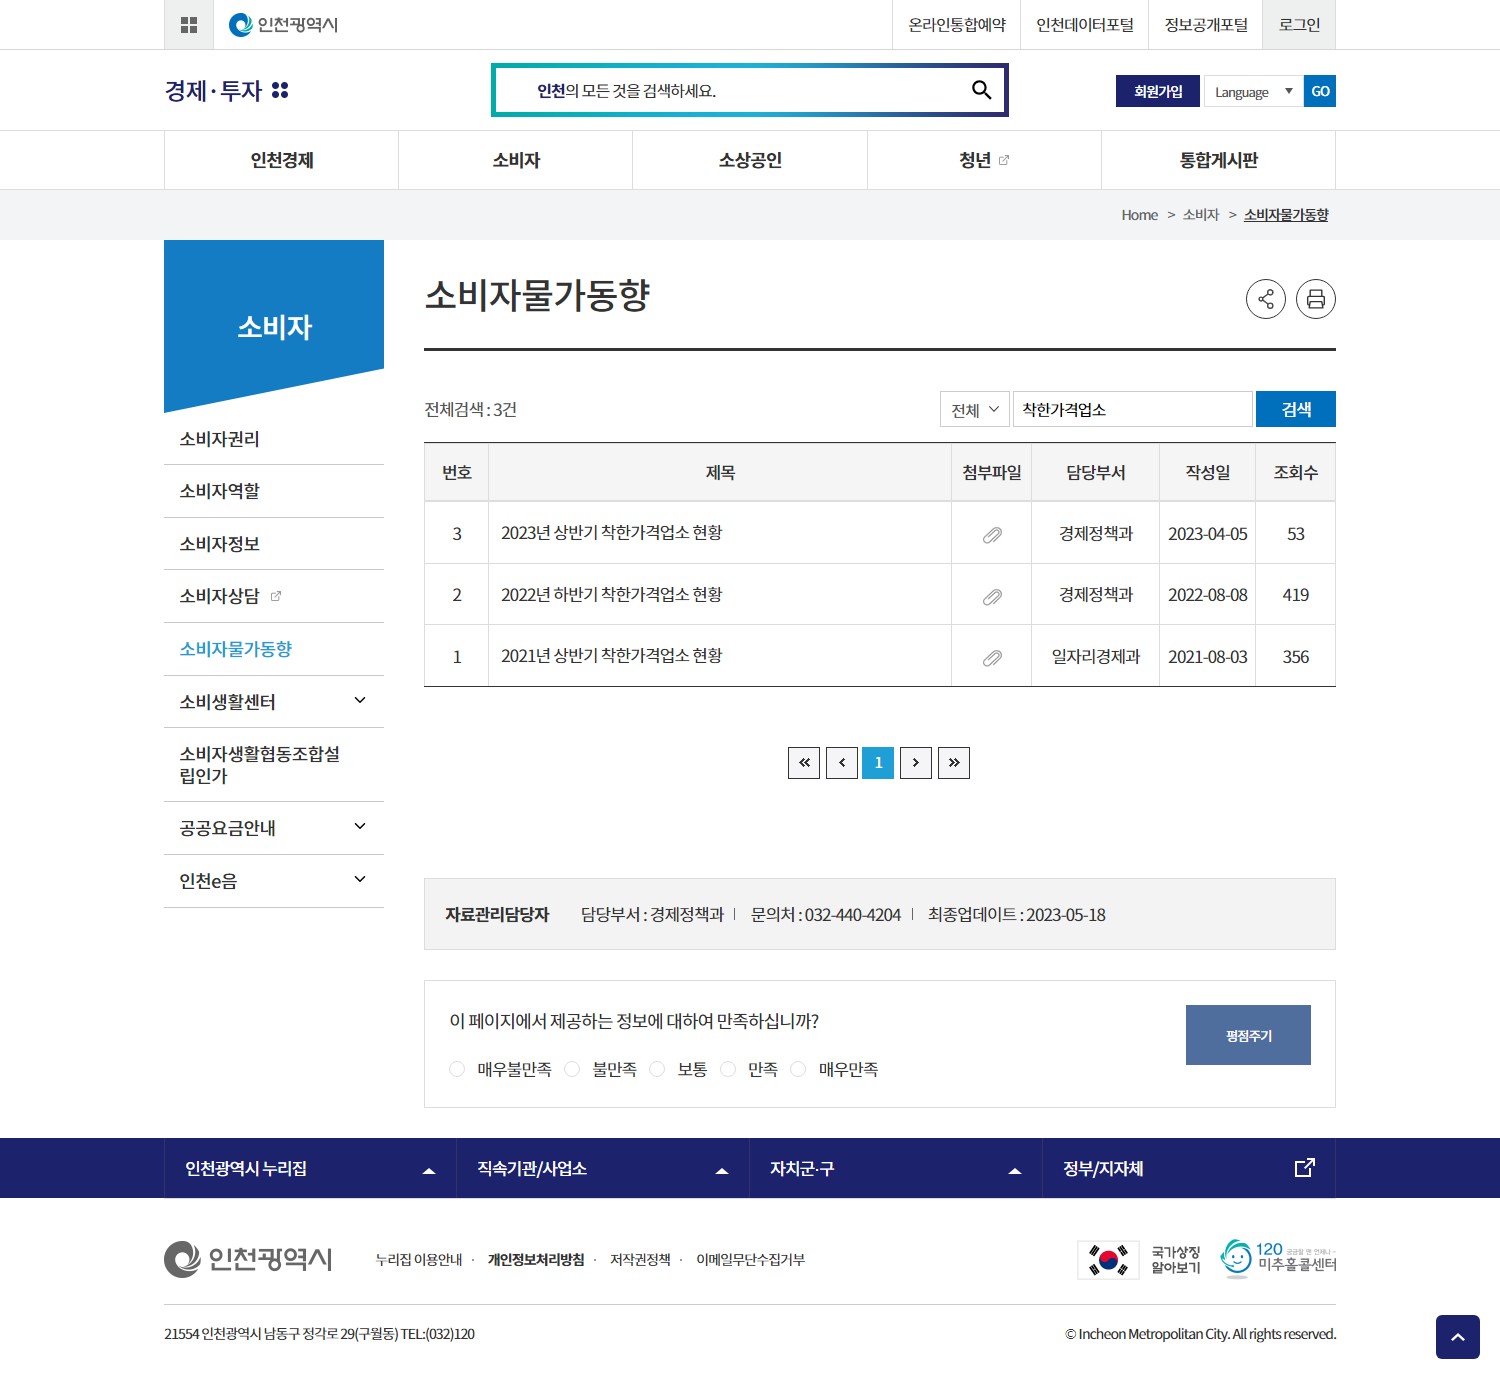Open the 소비자 main menu

(516, 160)
